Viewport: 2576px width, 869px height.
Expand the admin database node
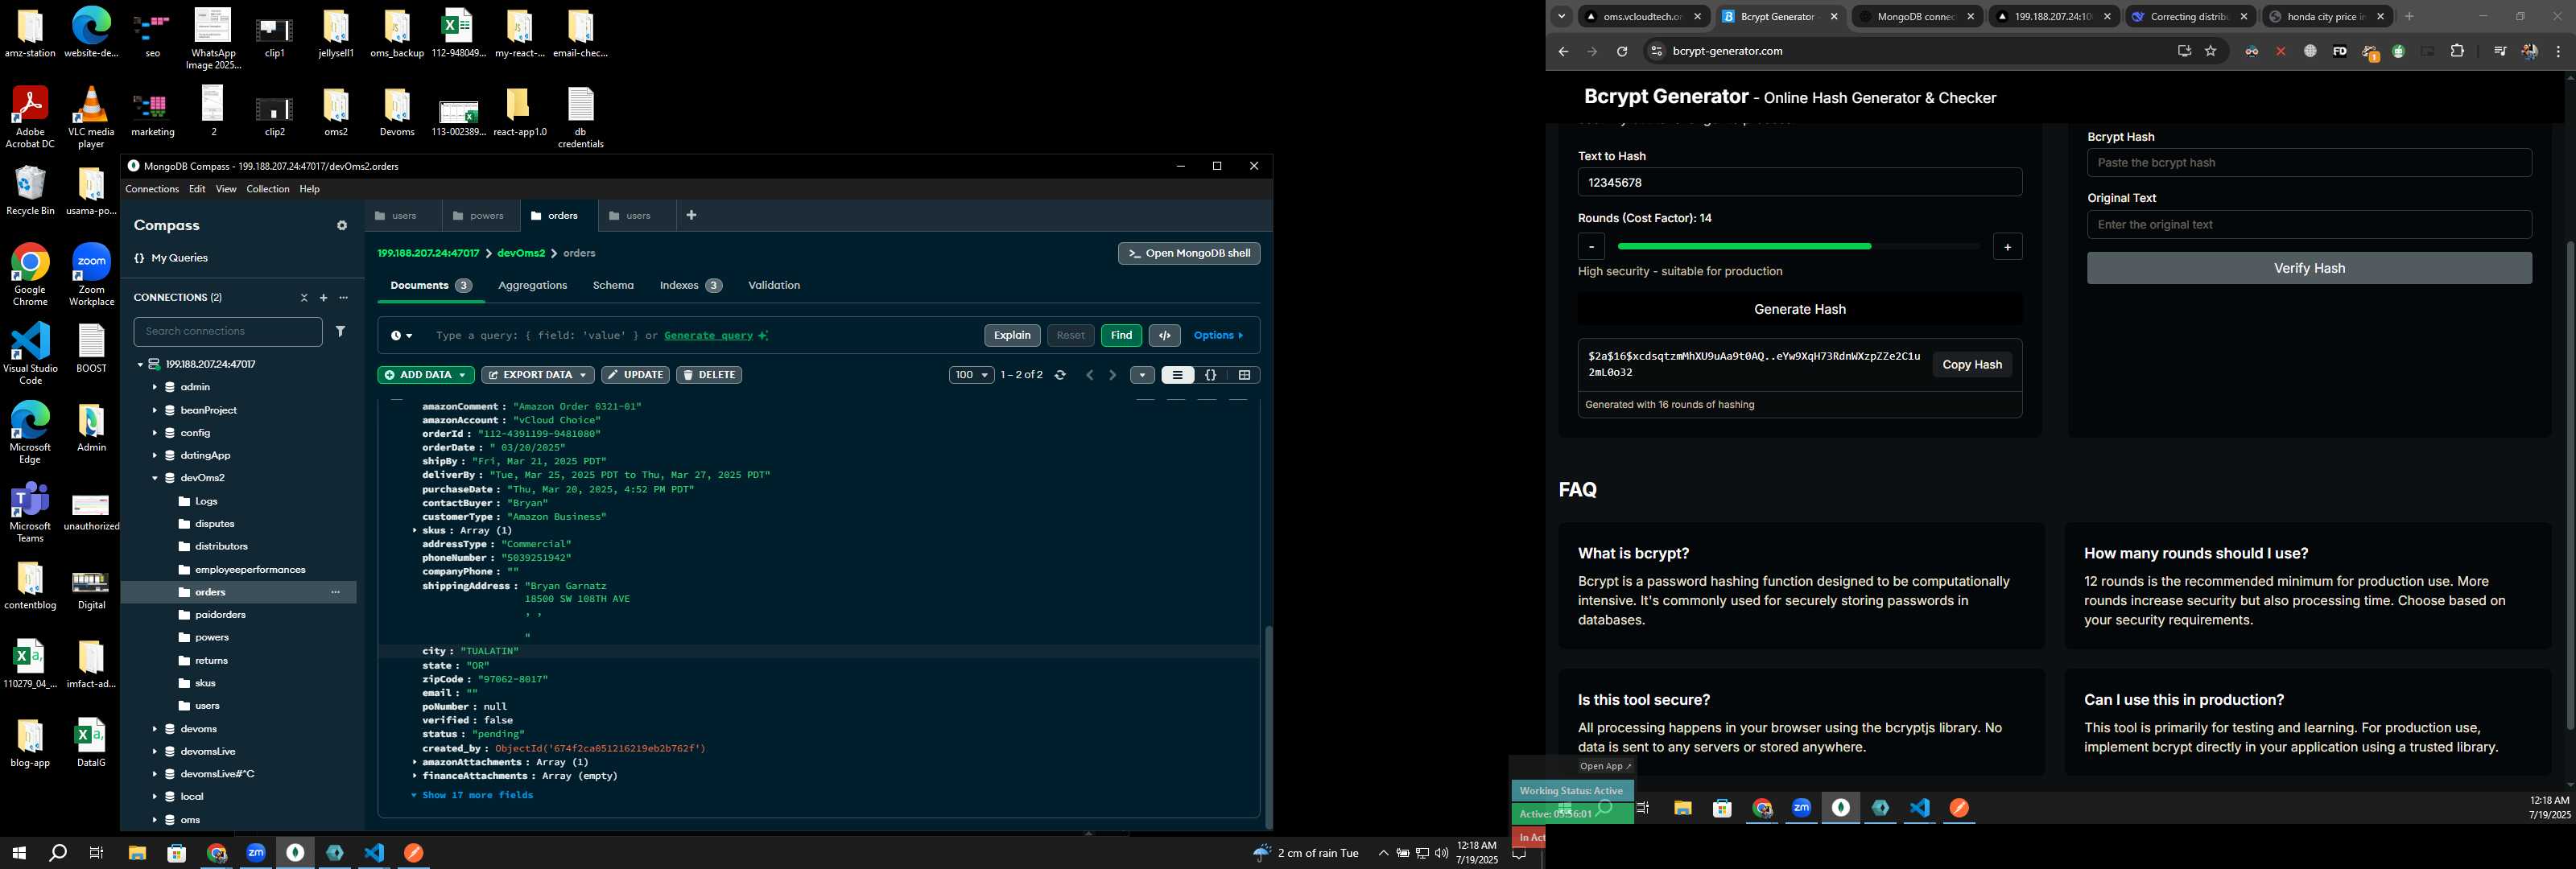pos(155,387)
